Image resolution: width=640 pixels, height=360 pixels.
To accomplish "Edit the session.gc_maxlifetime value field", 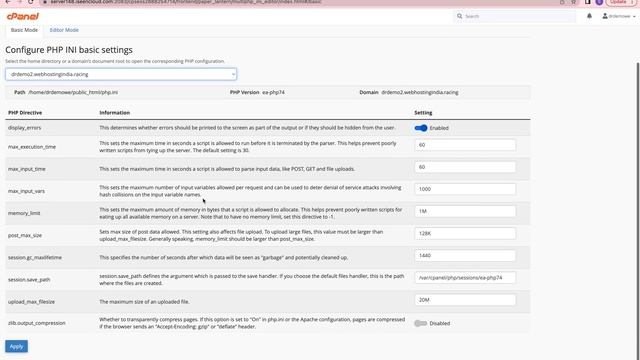I will pos(465,256).
